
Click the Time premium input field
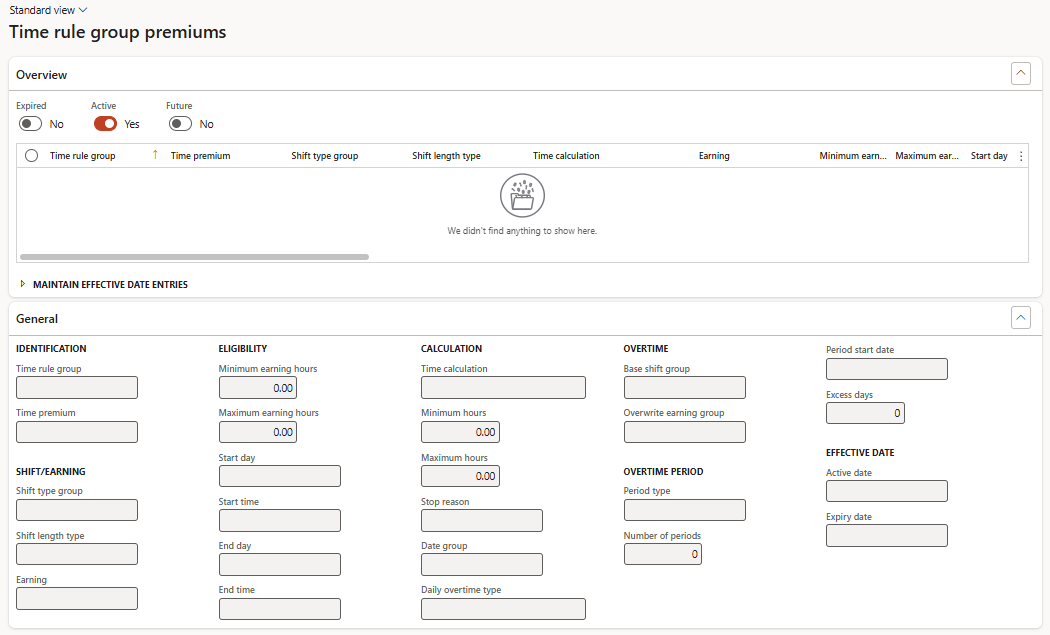77,432
